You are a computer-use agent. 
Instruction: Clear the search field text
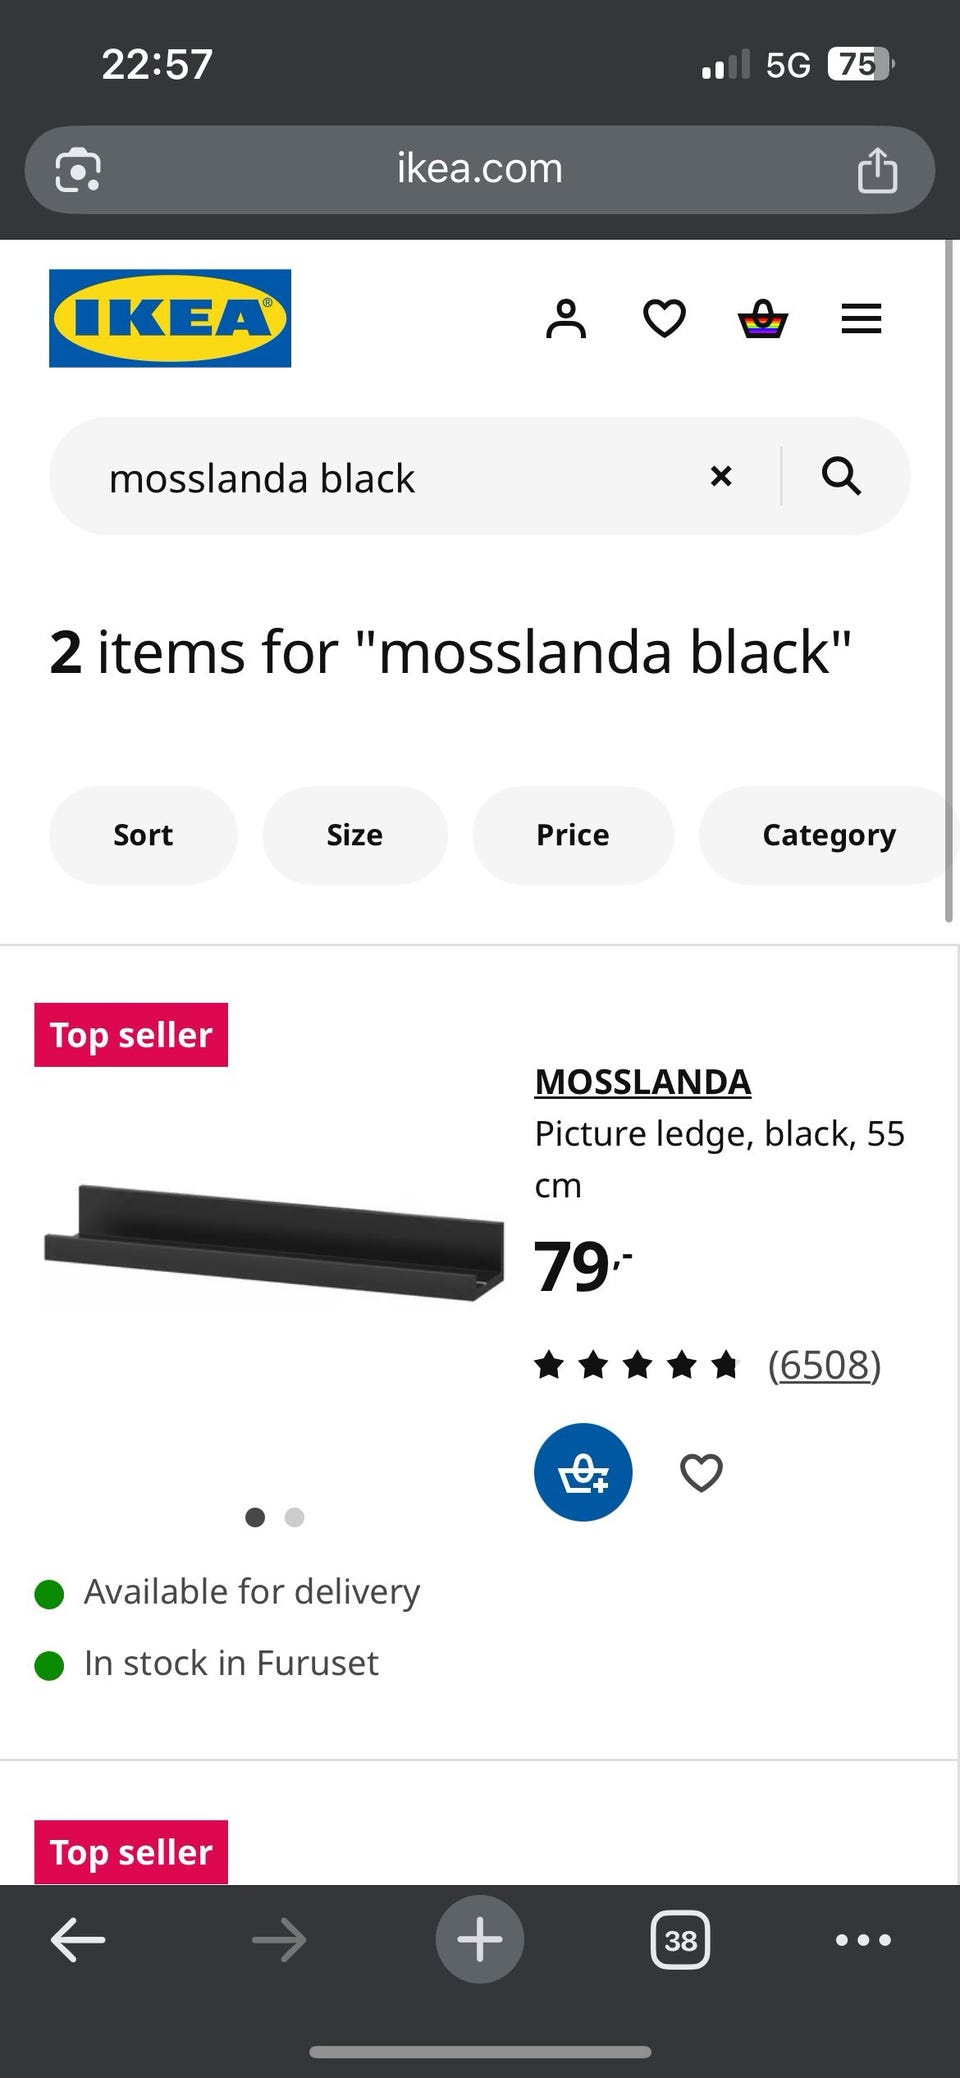(720, 476)
